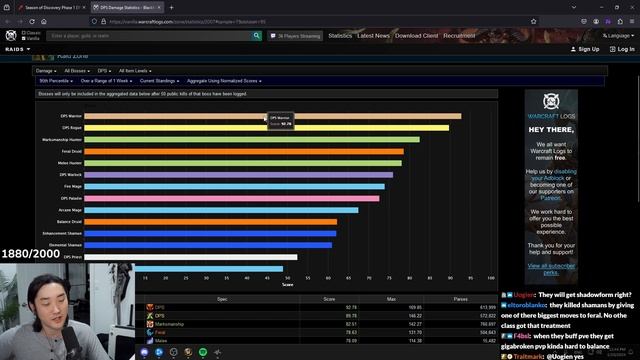
Task: Open the Language selector
Action: [618, 36]
